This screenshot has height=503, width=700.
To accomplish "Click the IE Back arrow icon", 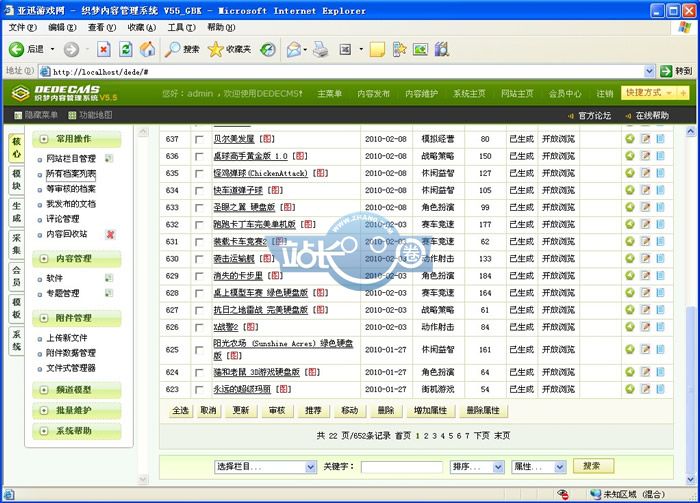I will pos(16,49).
